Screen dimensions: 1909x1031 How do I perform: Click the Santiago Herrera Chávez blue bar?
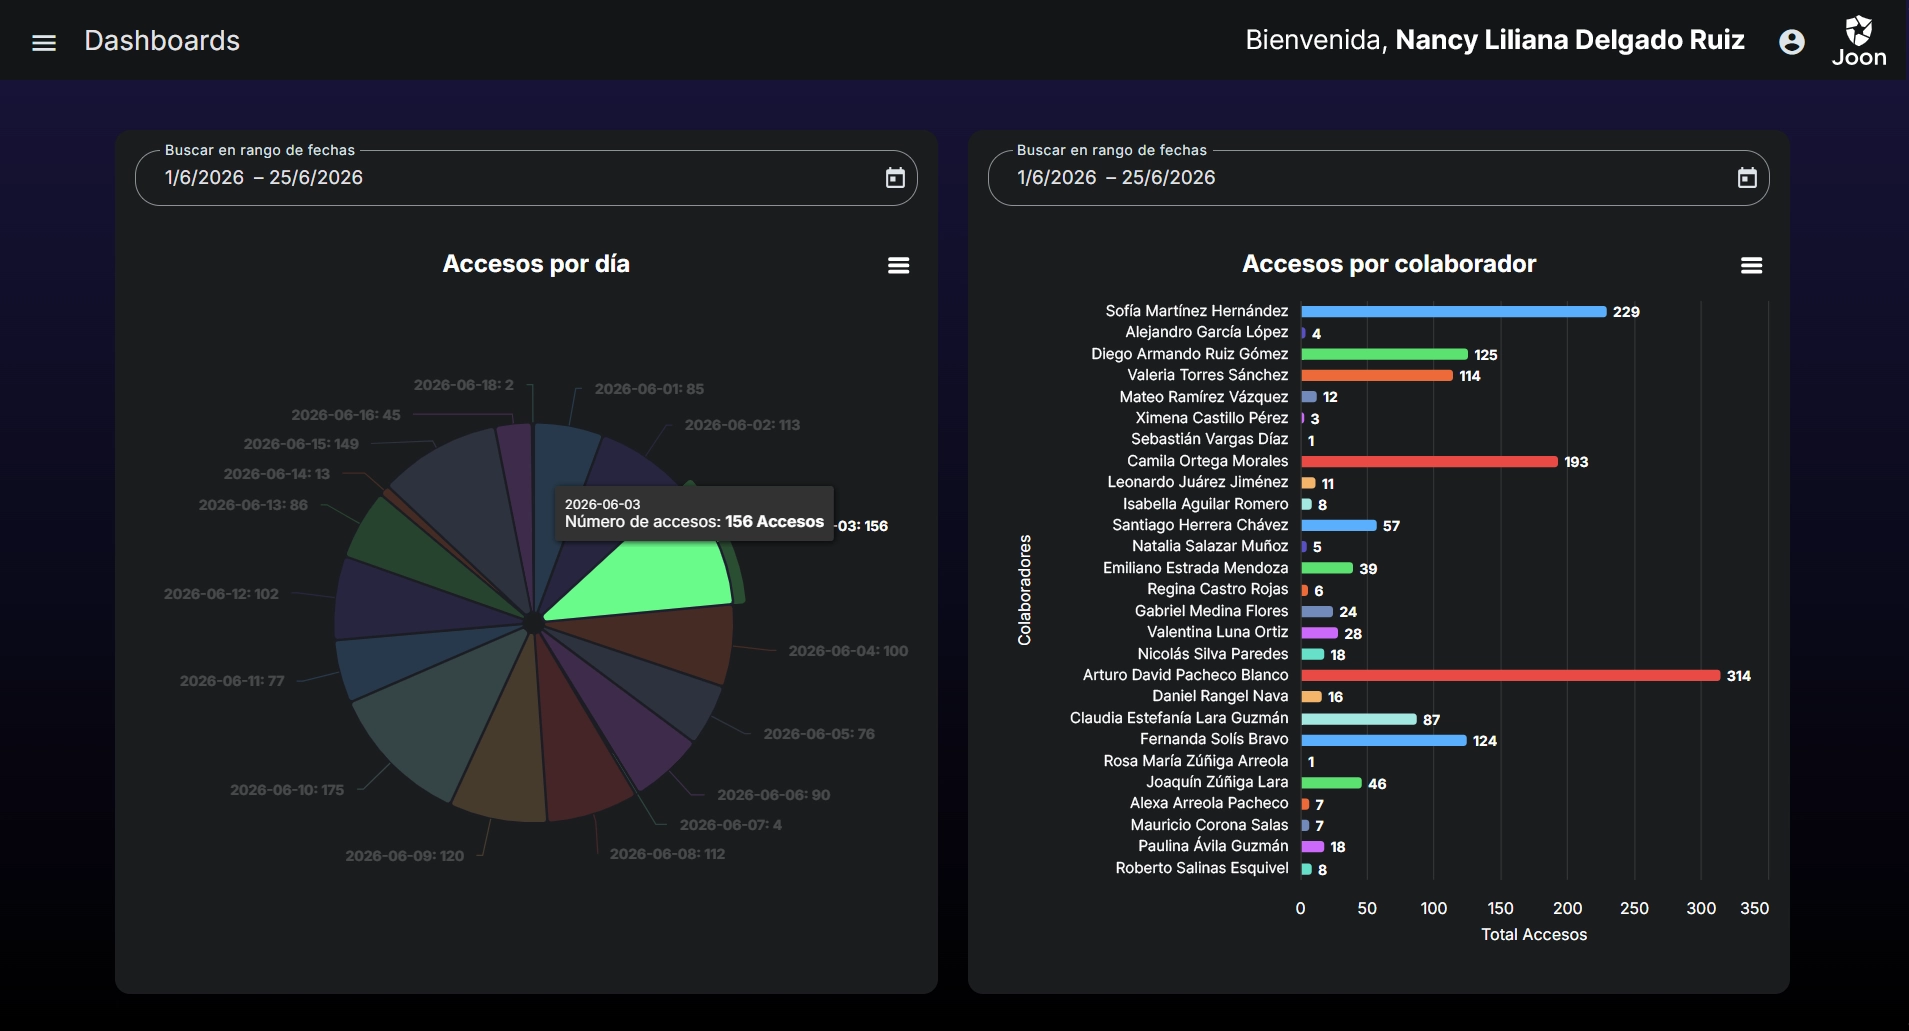pyautogui.click(x=1339, y=526)
